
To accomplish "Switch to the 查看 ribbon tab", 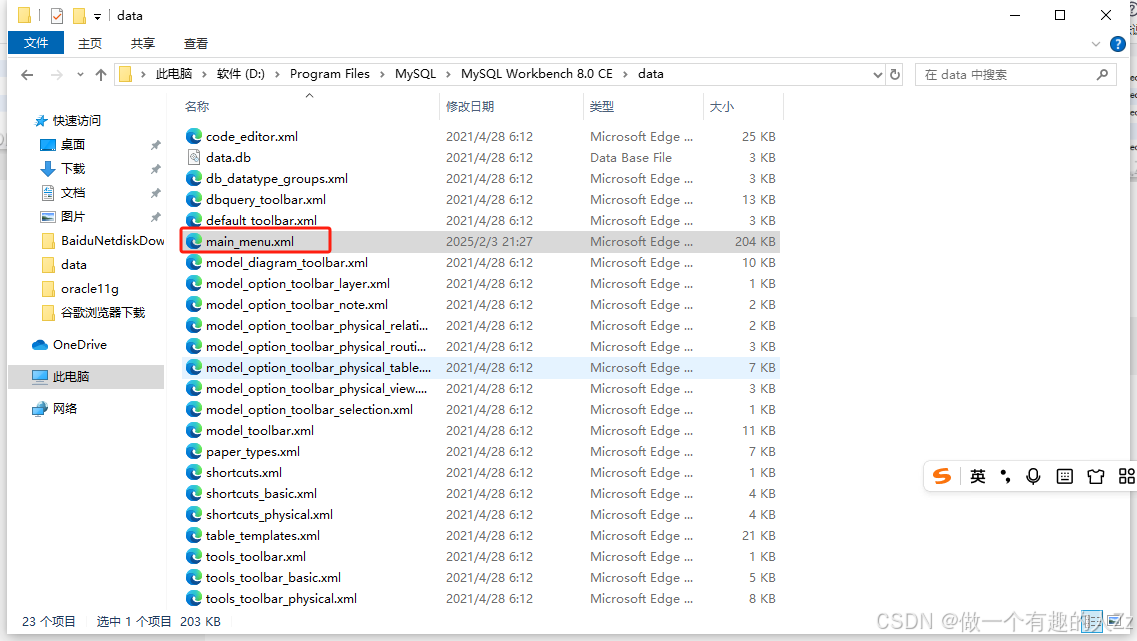I will [196, 44].
